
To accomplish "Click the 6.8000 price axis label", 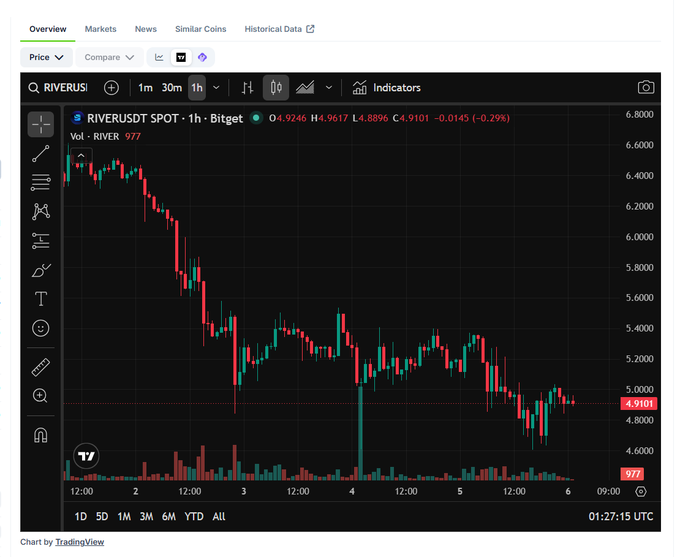I will point(639,115).
